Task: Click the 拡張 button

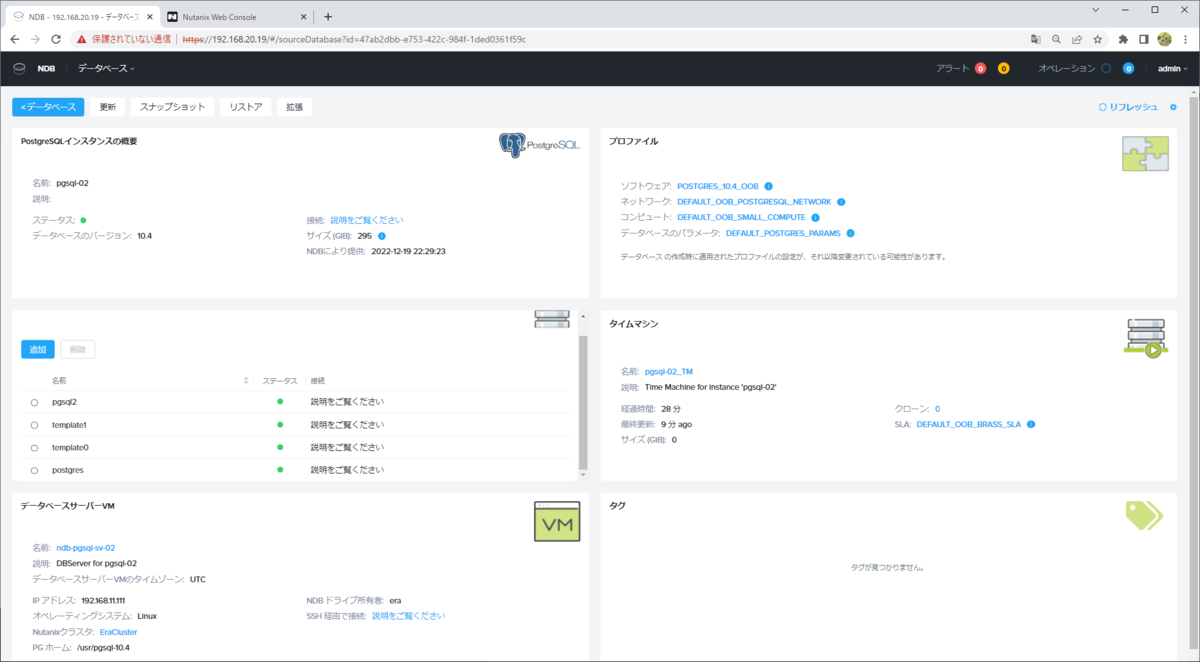Action: tap(294, 107)
